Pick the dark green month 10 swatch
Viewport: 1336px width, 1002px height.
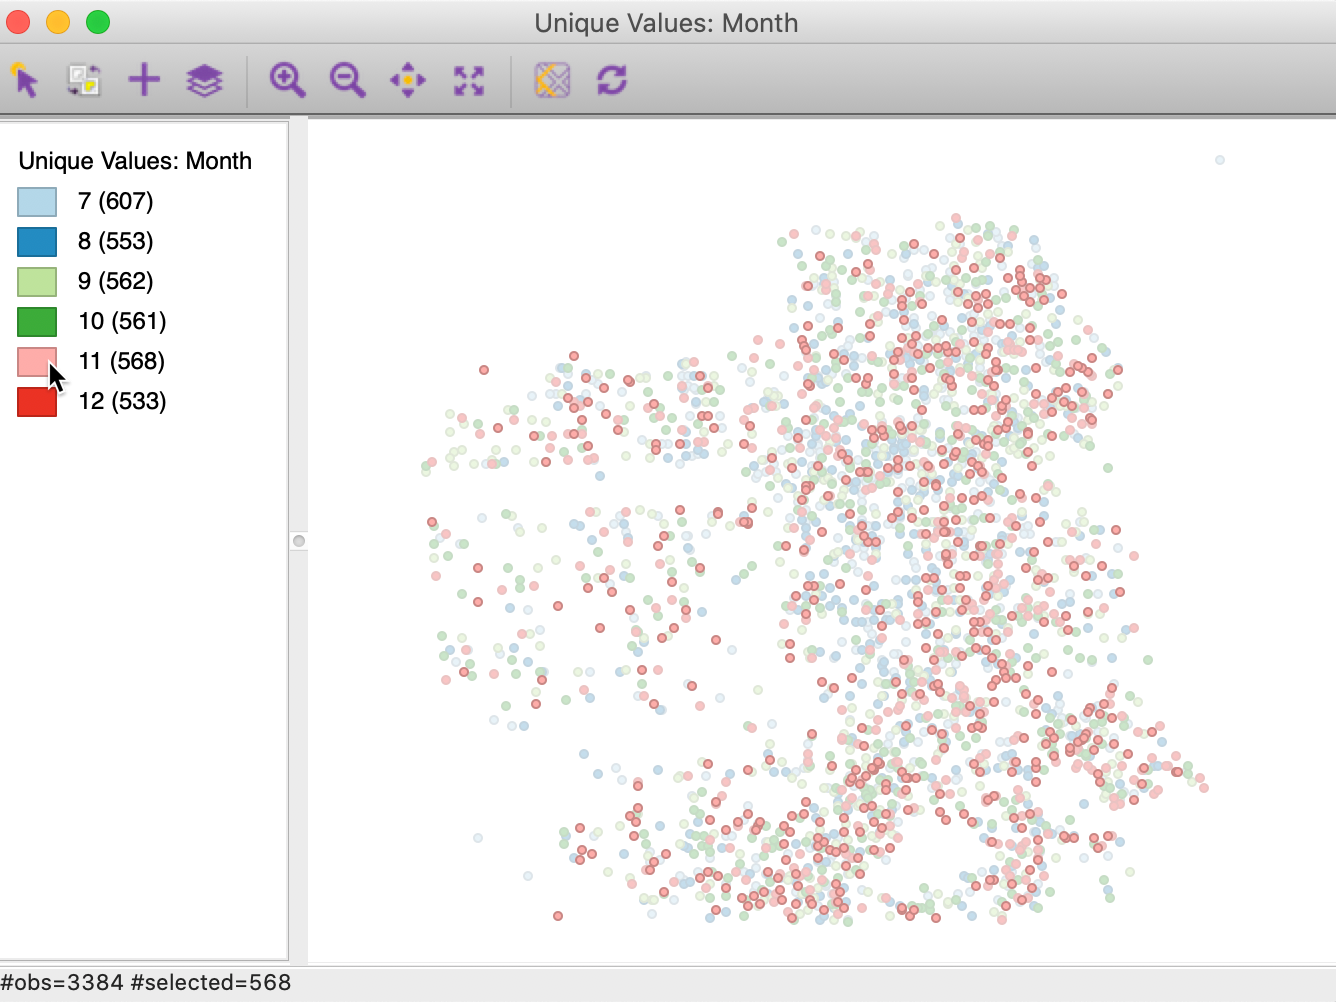pos(37,322)
